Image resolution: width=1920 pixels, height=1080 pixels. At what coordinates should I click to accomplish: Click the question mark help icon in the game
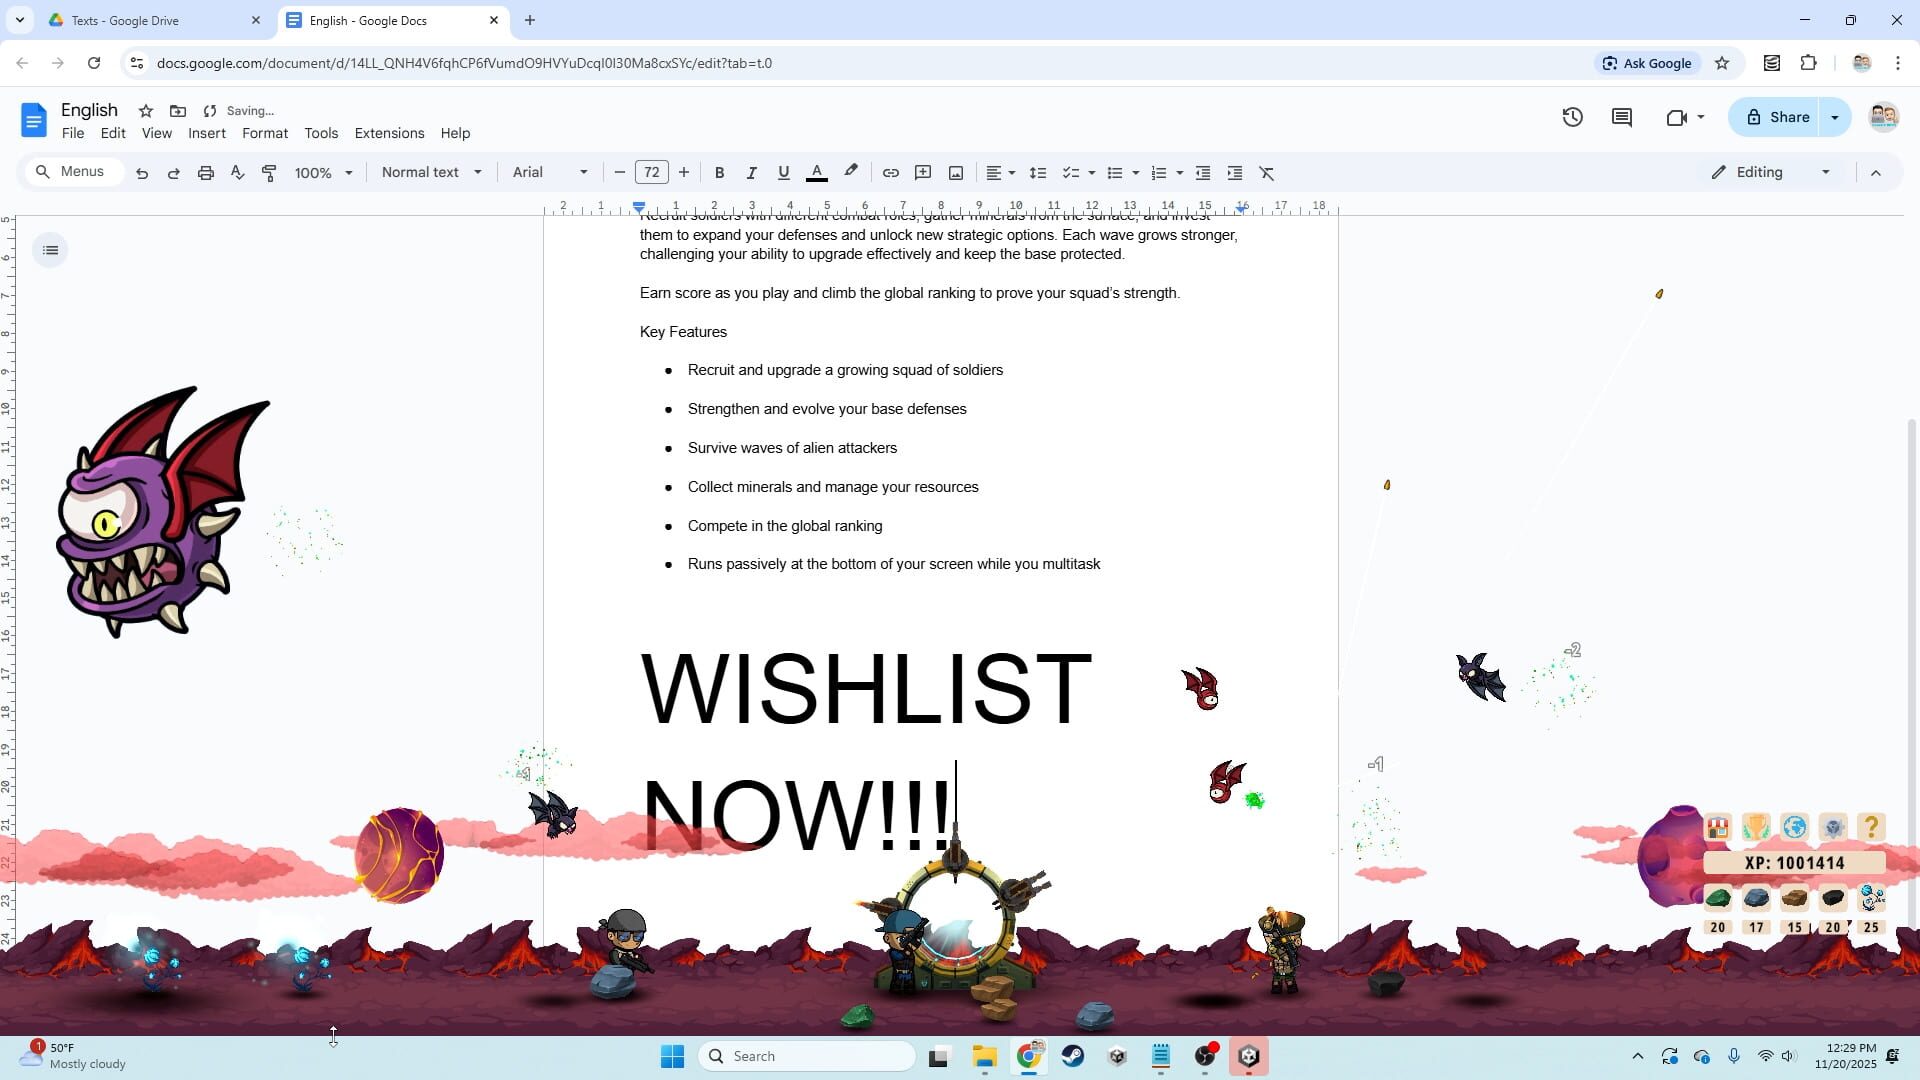(x=1871, y=827)
